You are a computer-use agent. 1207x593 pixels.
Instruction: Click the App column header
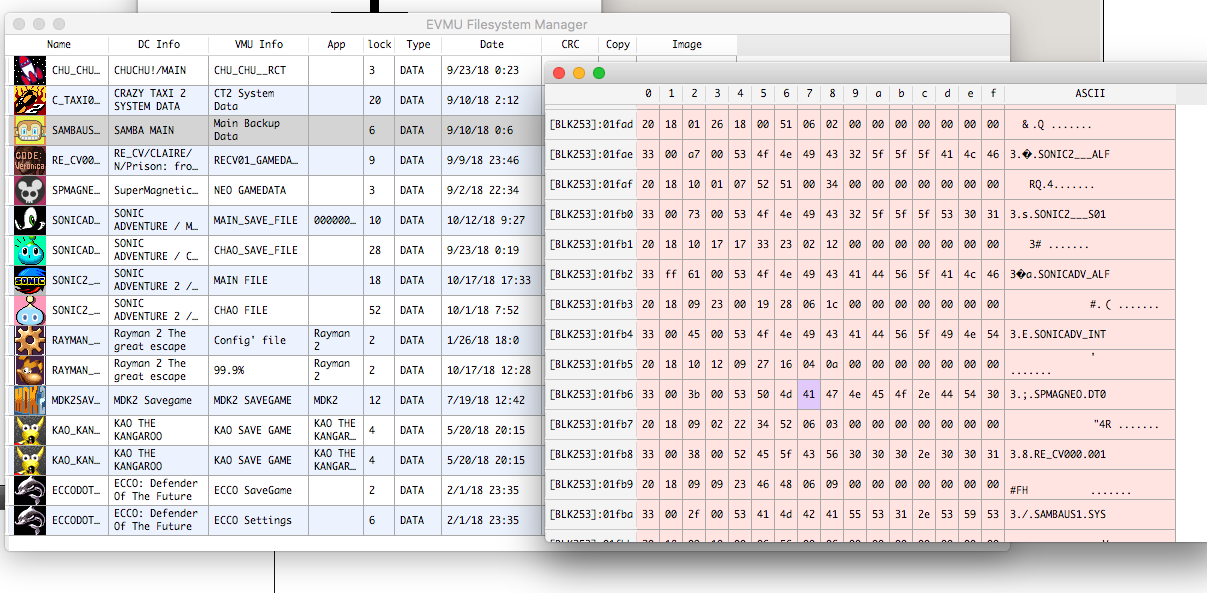pos(336,44)
